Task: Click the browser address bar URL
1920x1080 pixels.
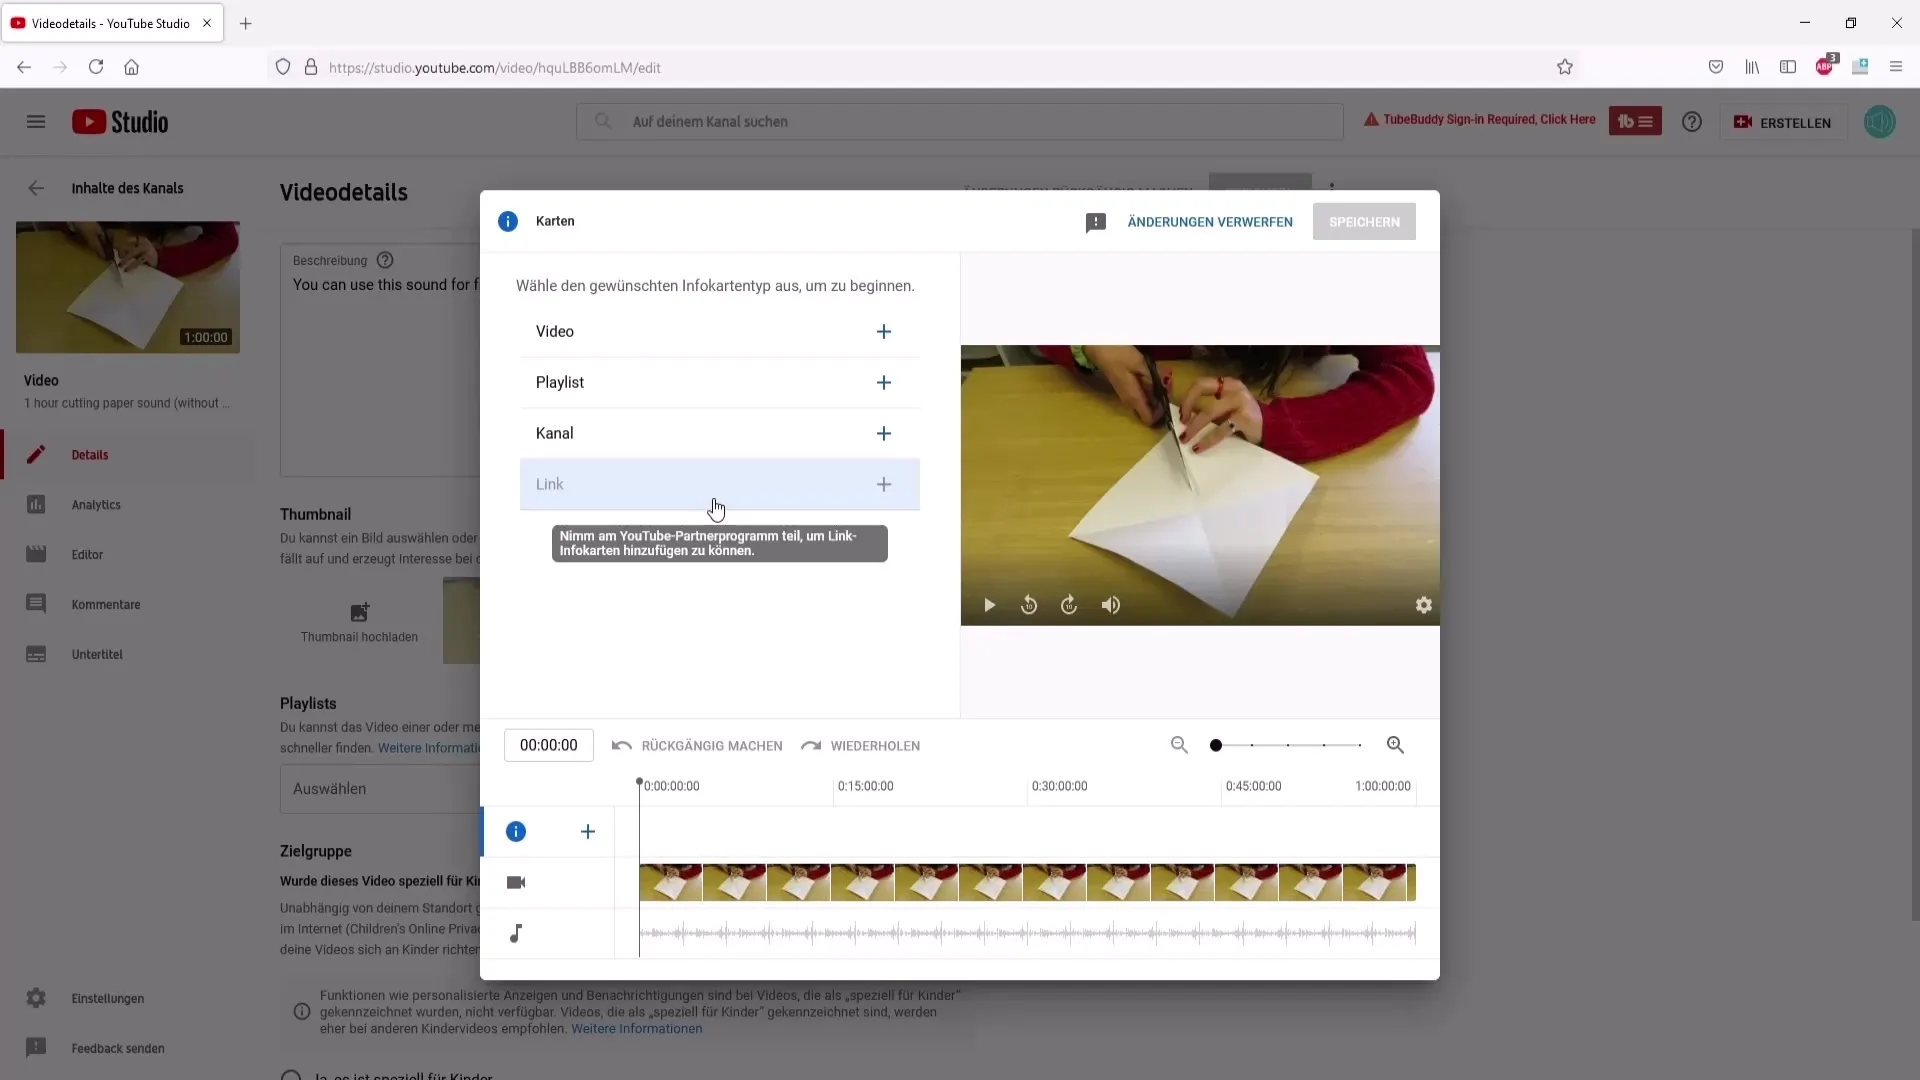Action: tap(495, 68)
